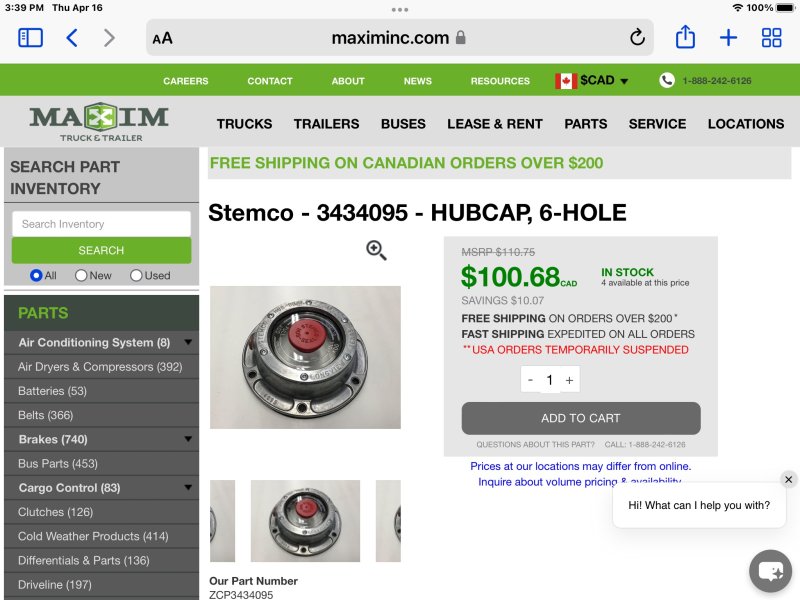
Task: Open the TRAILERS navigation menu
Action: pyautogui.click(x=327, y=124)
